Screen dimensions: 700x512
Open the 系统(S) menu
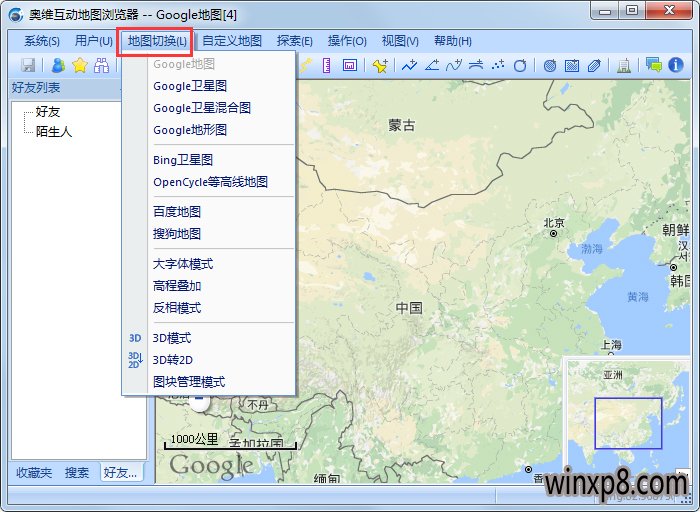point(42,42)
